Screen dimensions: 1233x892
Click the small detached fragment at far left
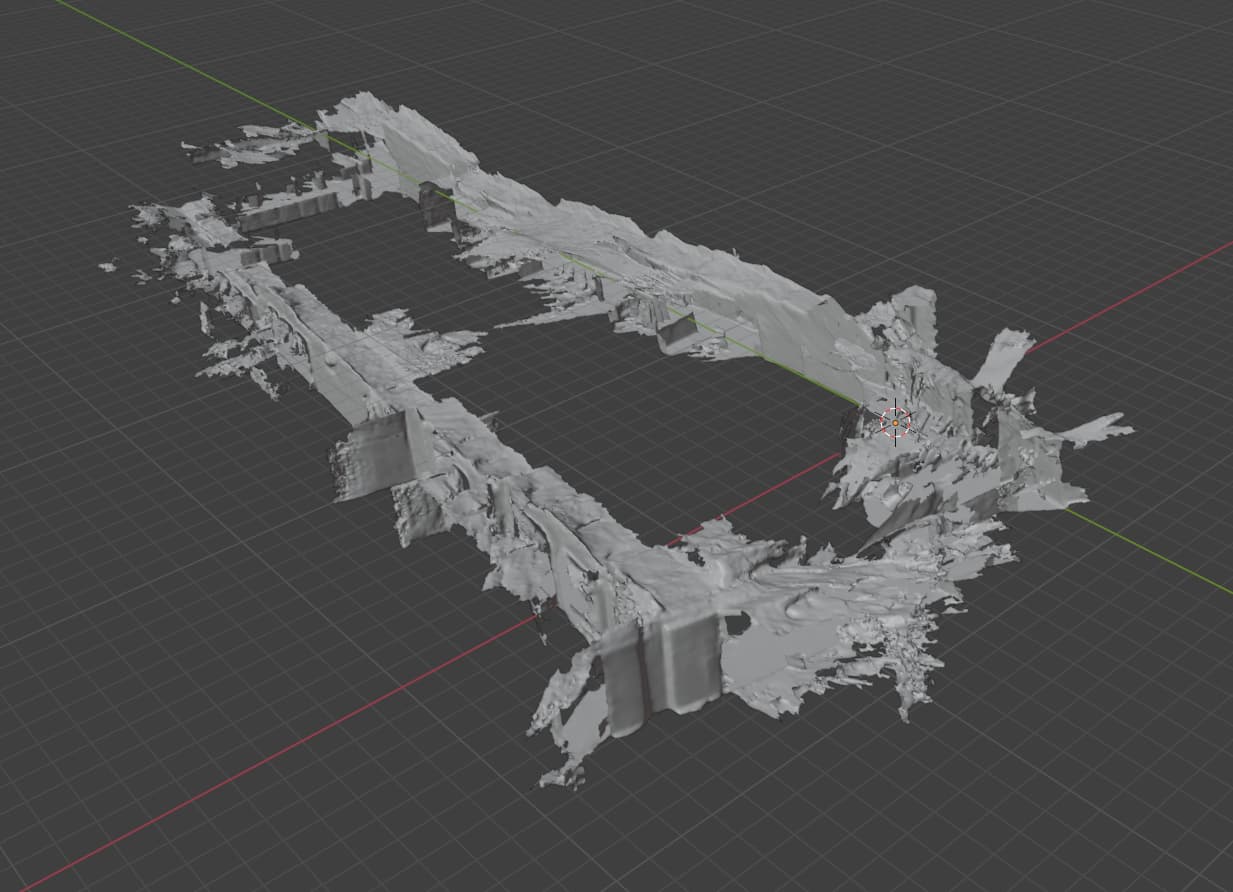tap(107, 266)
